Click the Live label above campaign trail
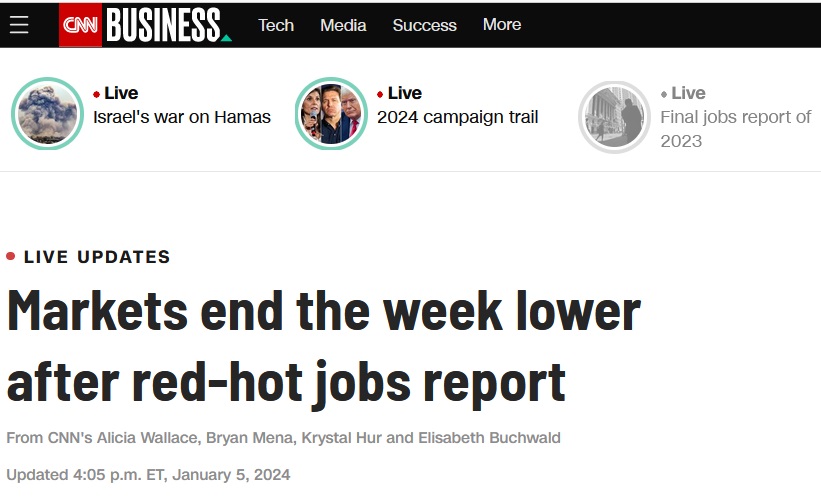 pyautogui.click(x=404, y=93)
